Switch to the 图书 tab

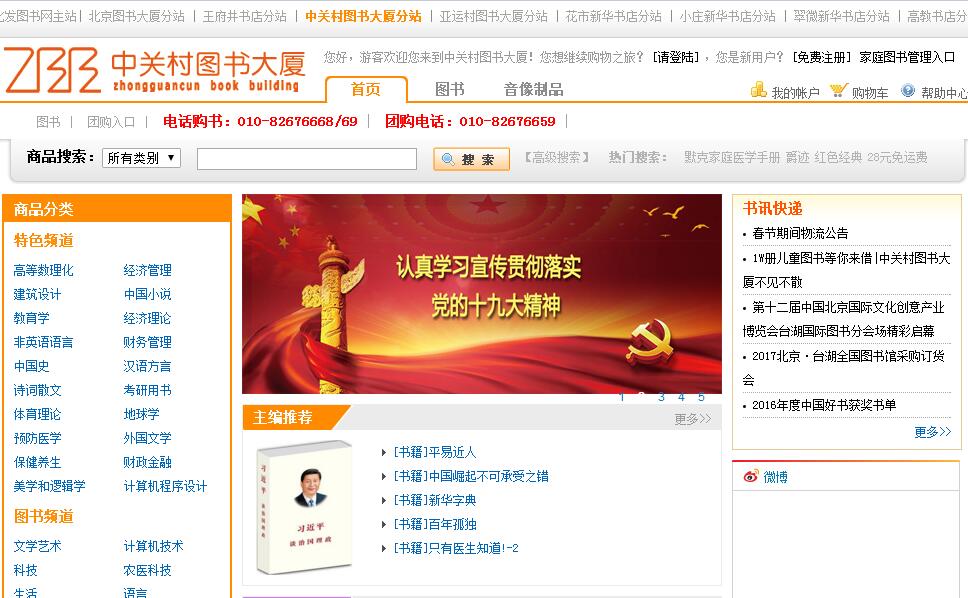click(x=449, y=89)
